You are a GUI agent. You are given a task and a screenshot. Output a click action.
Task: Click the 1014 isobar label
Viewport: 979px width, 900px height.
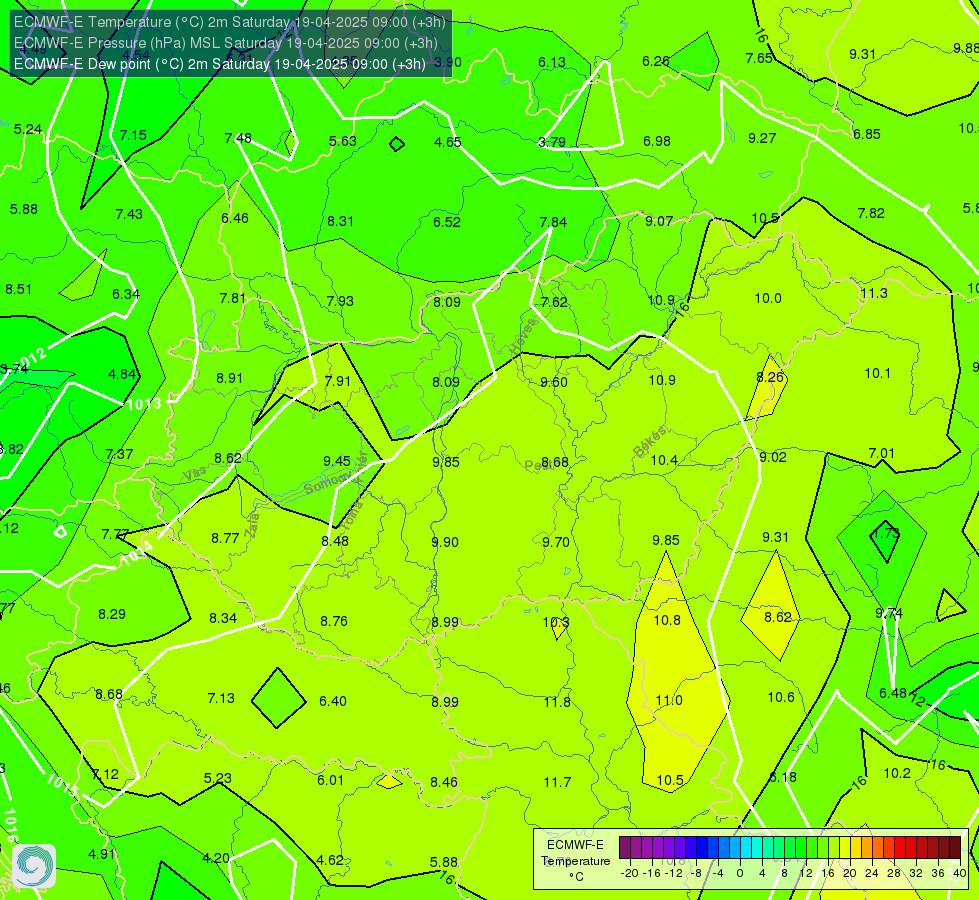(136, 553)
